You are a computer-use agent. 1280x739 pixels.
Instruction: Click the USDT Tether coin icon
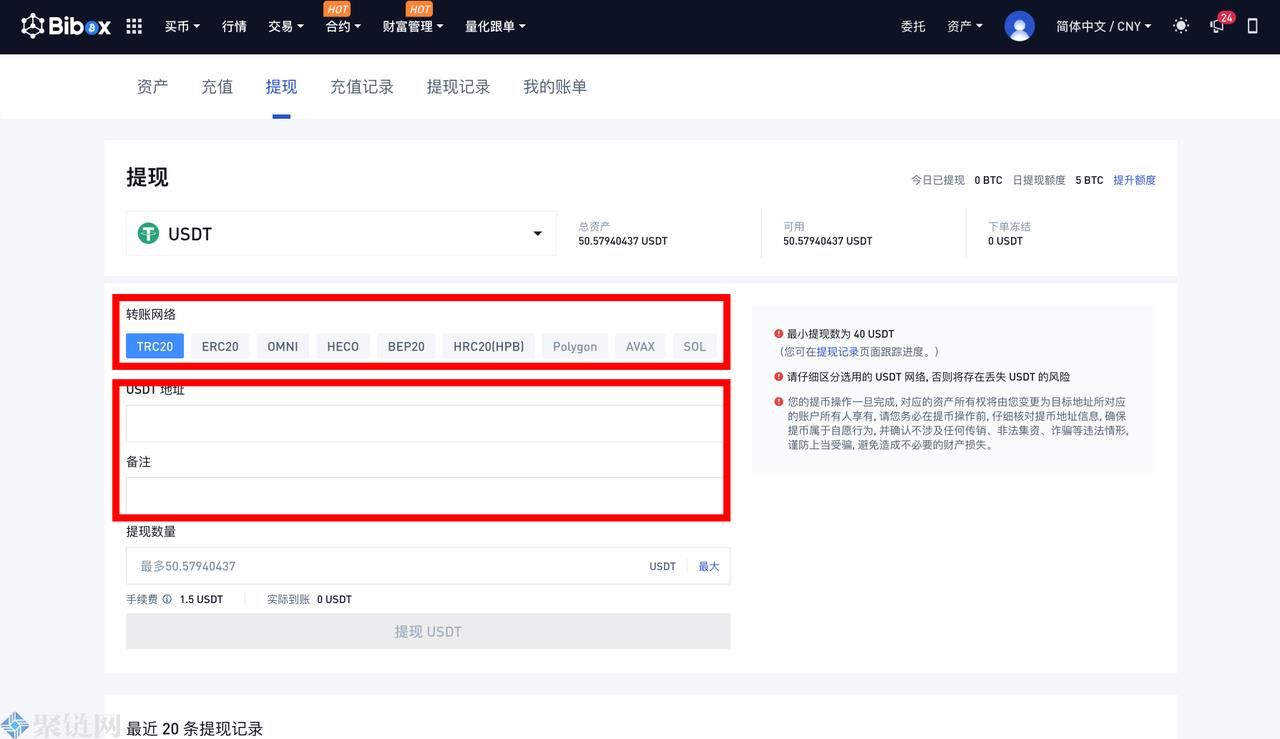[148, 233]
